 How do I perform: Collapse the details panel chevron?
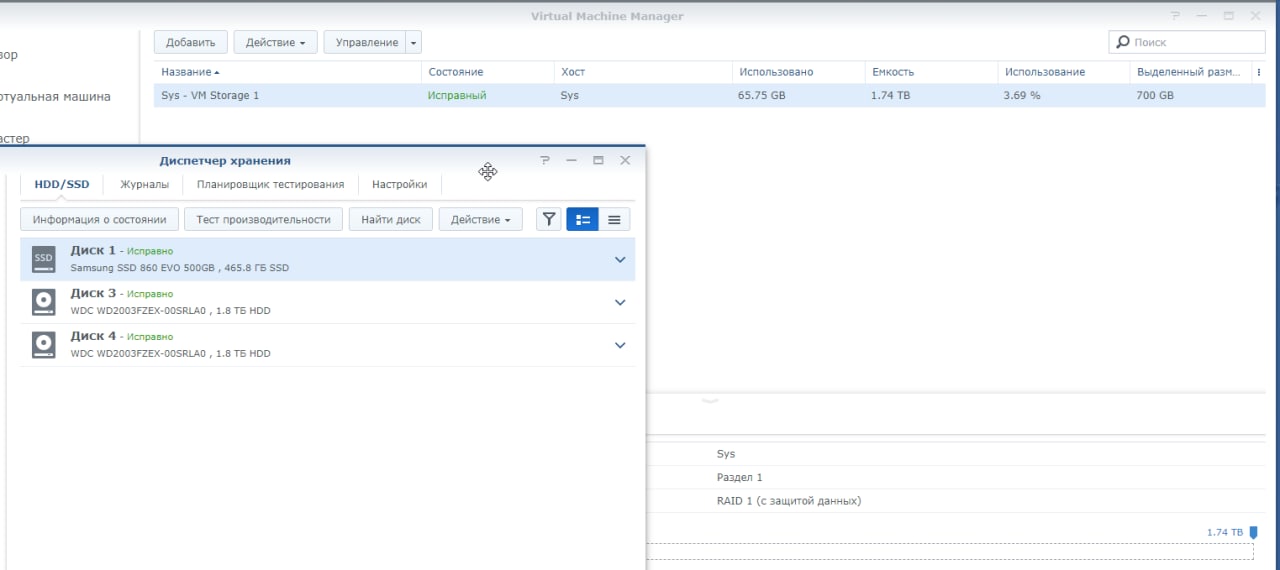click(710, 400)
